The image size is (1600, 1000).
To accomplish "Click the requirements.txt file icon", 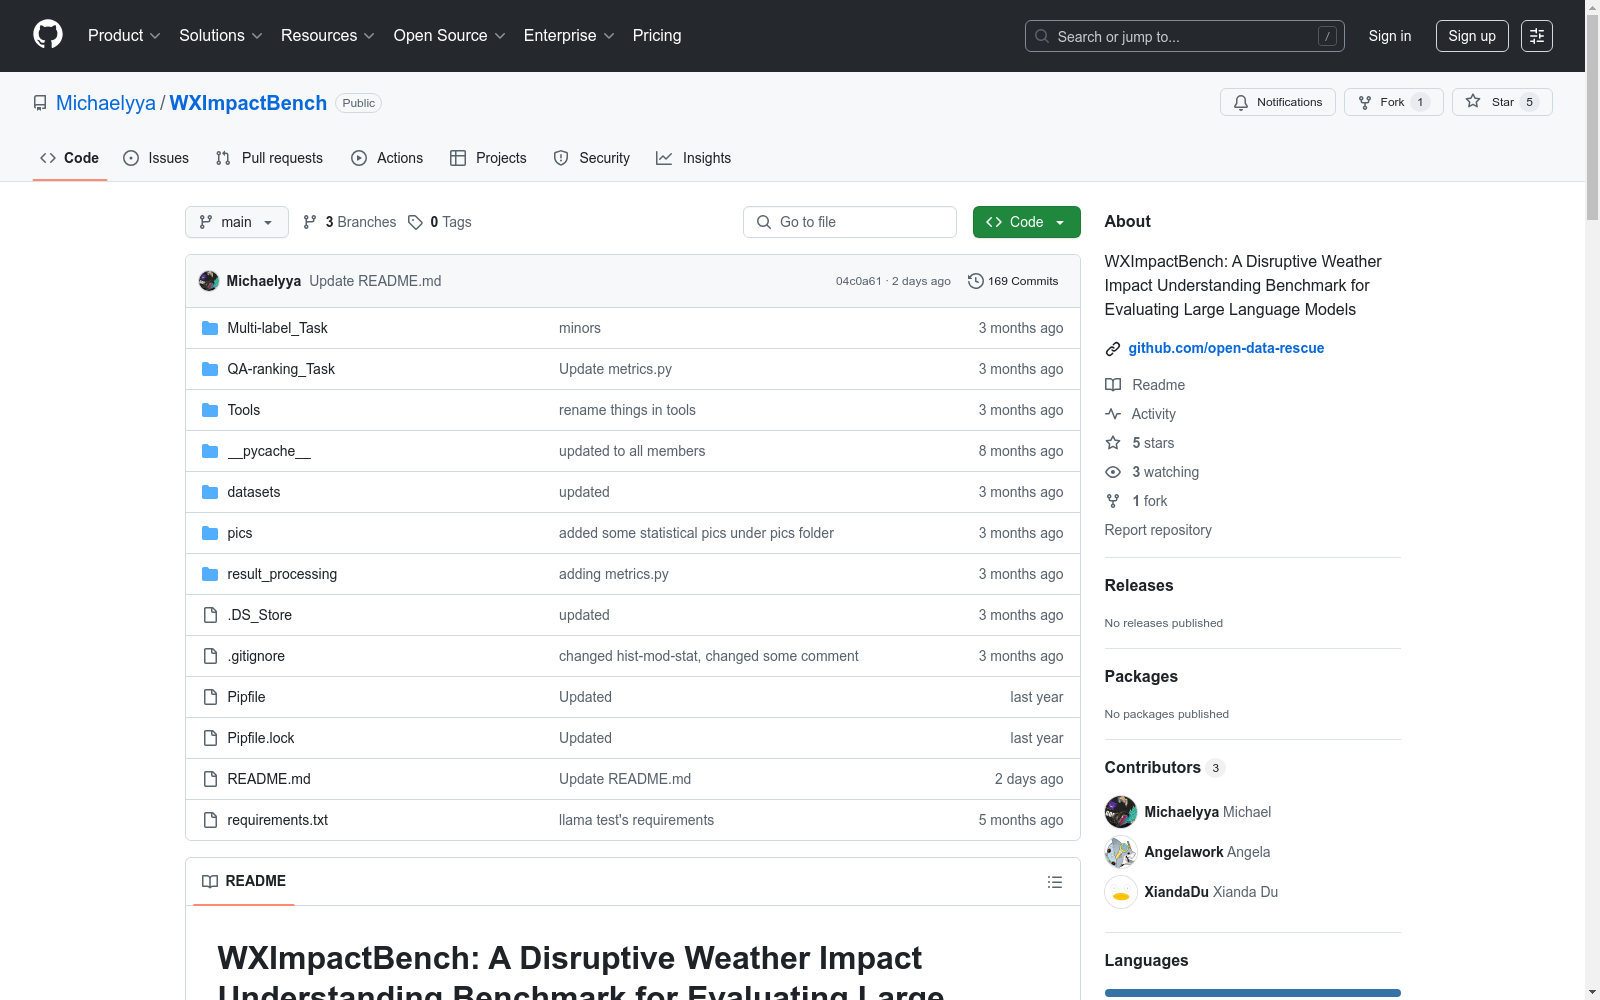I will [210, 820].
